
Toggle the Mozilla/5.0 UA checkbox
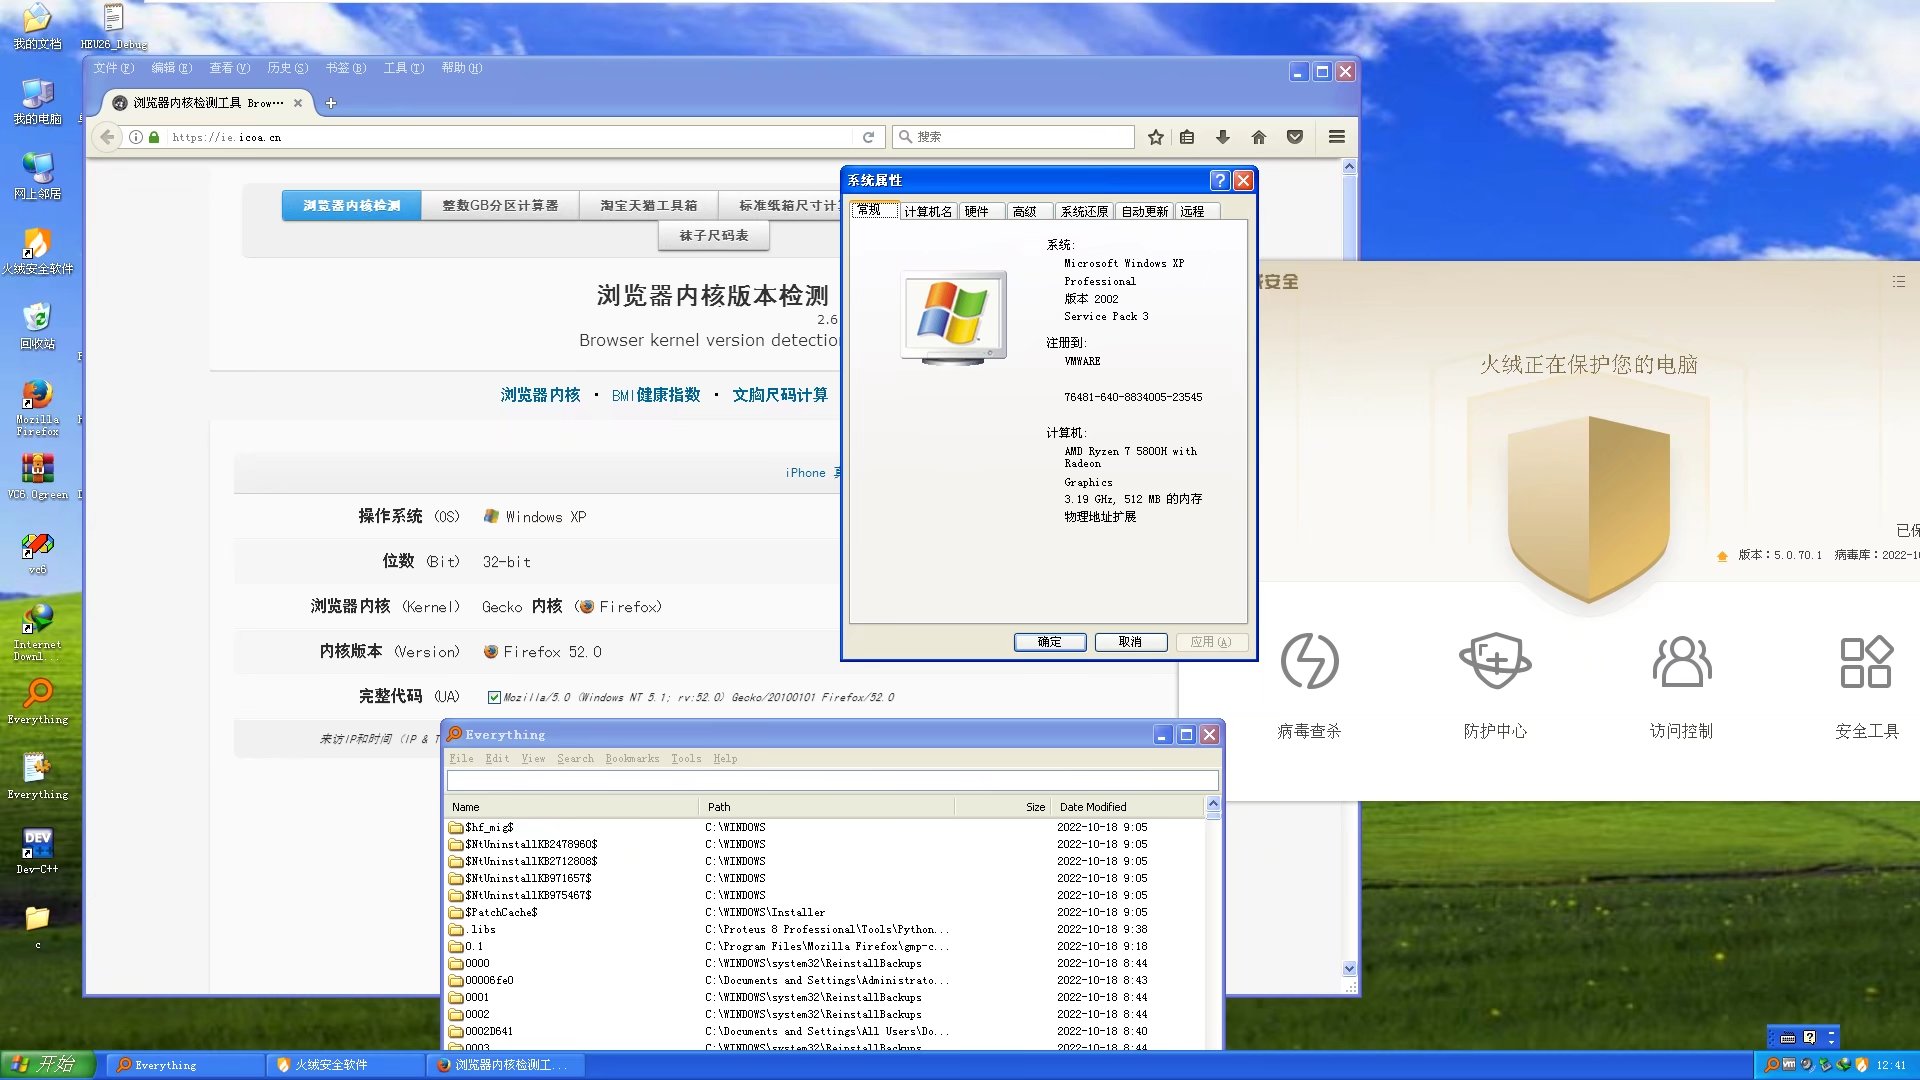(x=495, y=697)
